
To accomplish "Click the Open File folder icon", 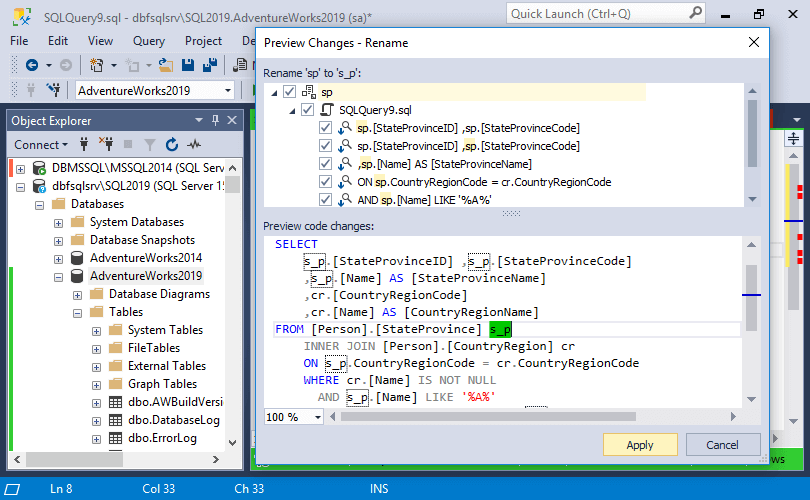I will [x=165, y=65].
